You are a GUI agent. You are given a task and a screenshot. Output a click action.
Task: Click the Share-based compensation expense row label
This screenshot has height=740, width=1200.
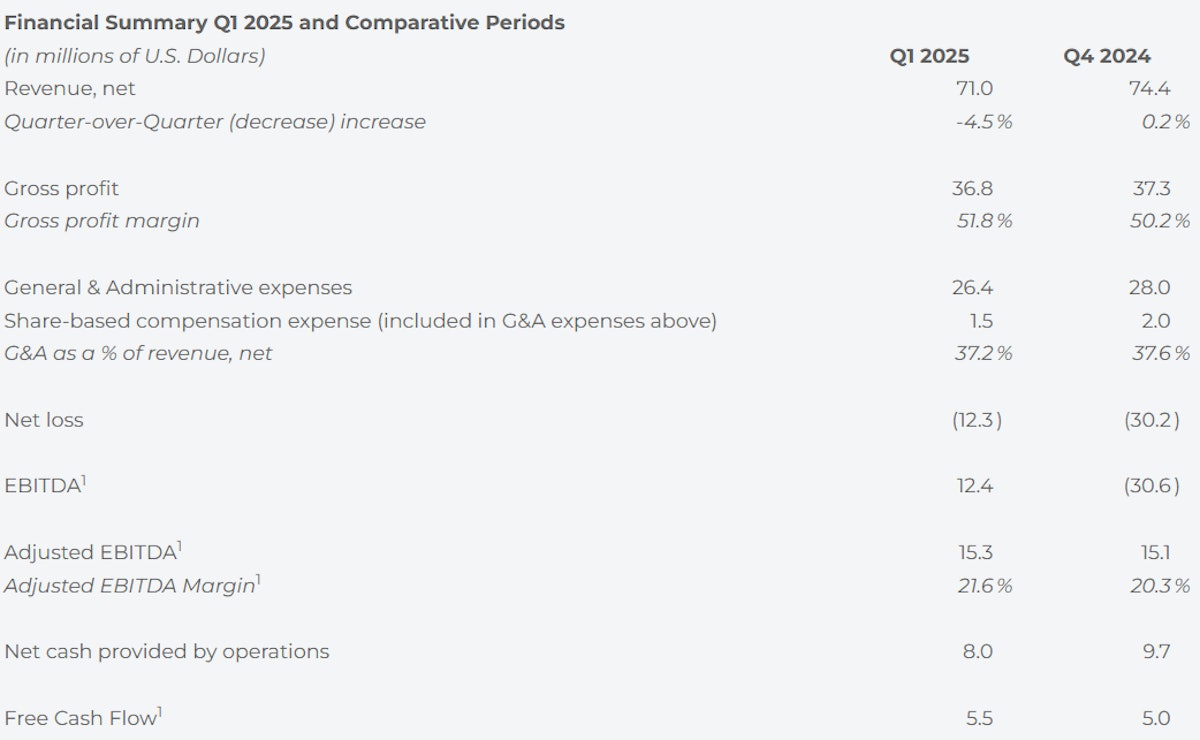click(x=361, y=321)
